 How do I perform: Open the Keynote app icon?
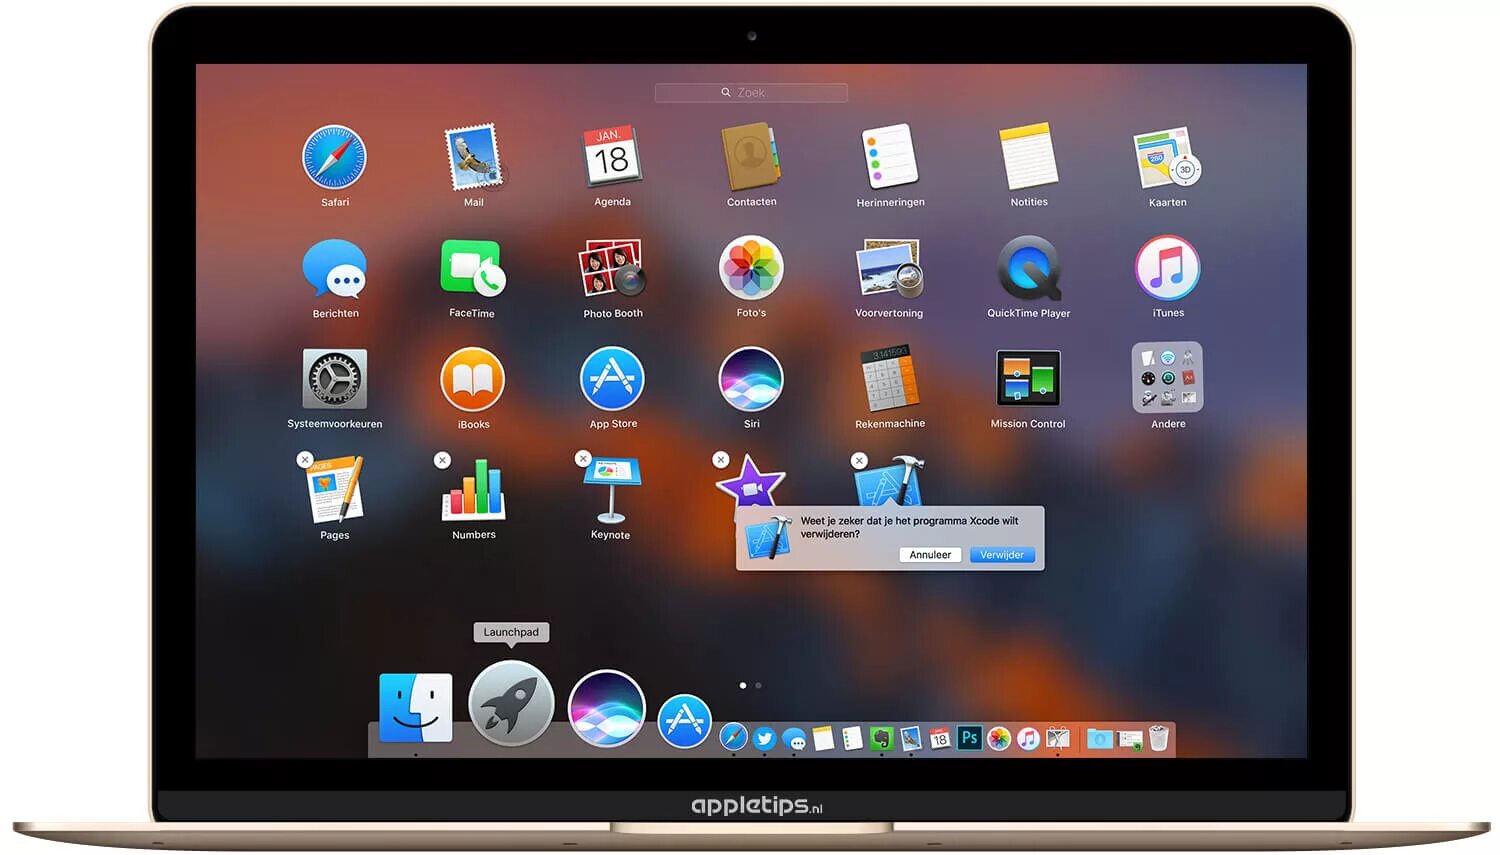click(x=612, y=490)
